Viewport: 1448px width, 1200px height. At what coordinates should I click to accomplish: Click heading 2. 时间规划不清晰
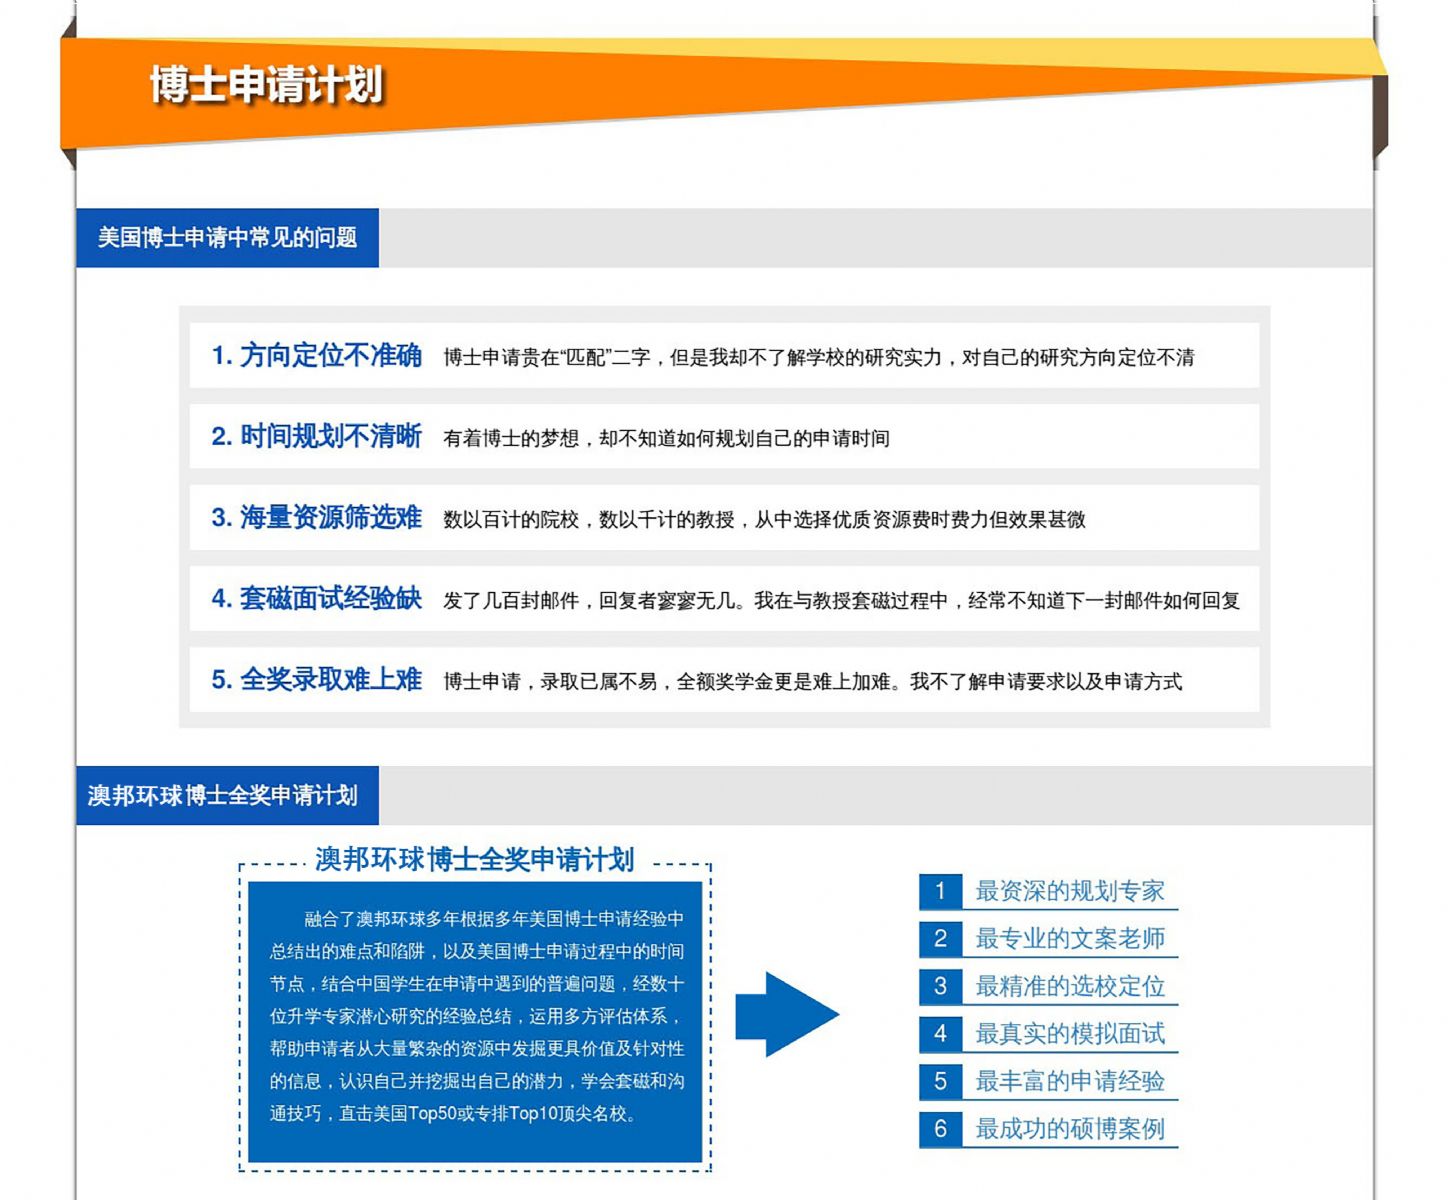(x=316, y=437)
